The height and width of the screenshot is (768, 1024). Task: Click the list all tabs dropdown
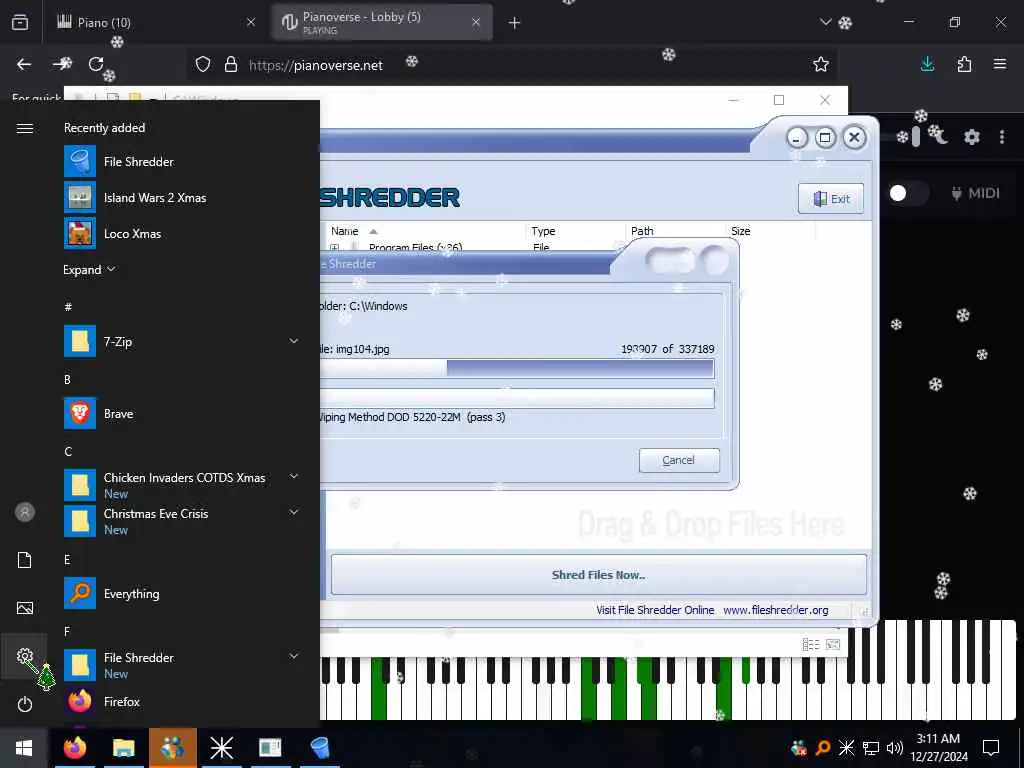pos(826,22)
